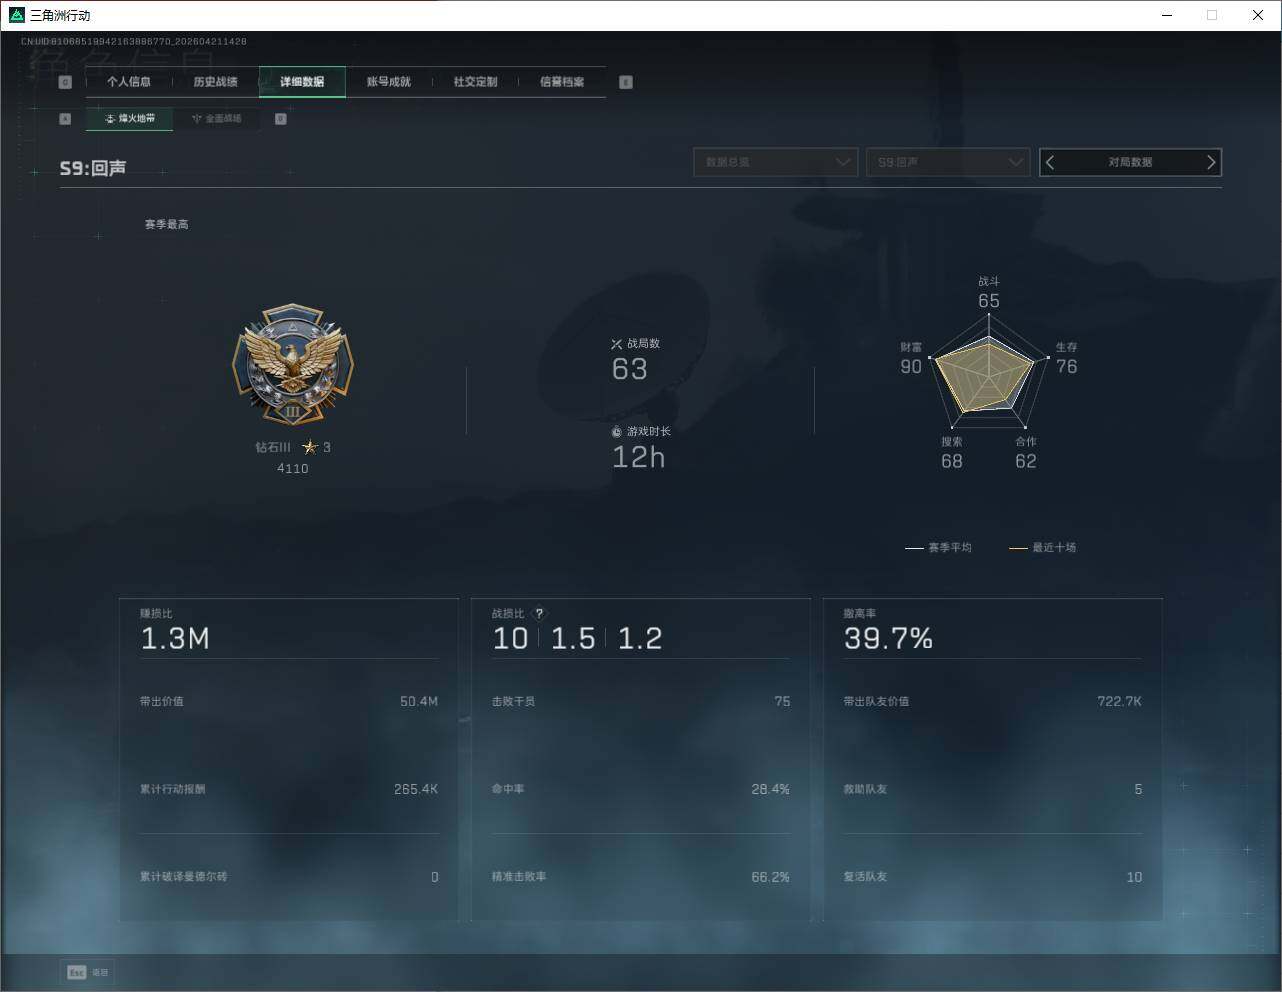The height and width of the screenshot is (992, 1282).
Task: Click the 战损比 value 1.2
Action: tap(640, 639)
